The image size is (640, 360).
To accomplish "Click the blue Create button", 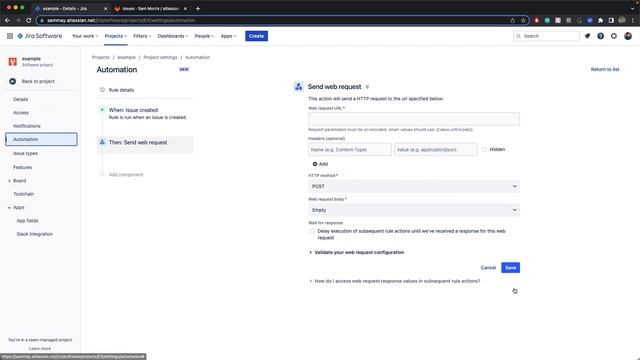I will (256, 36).
